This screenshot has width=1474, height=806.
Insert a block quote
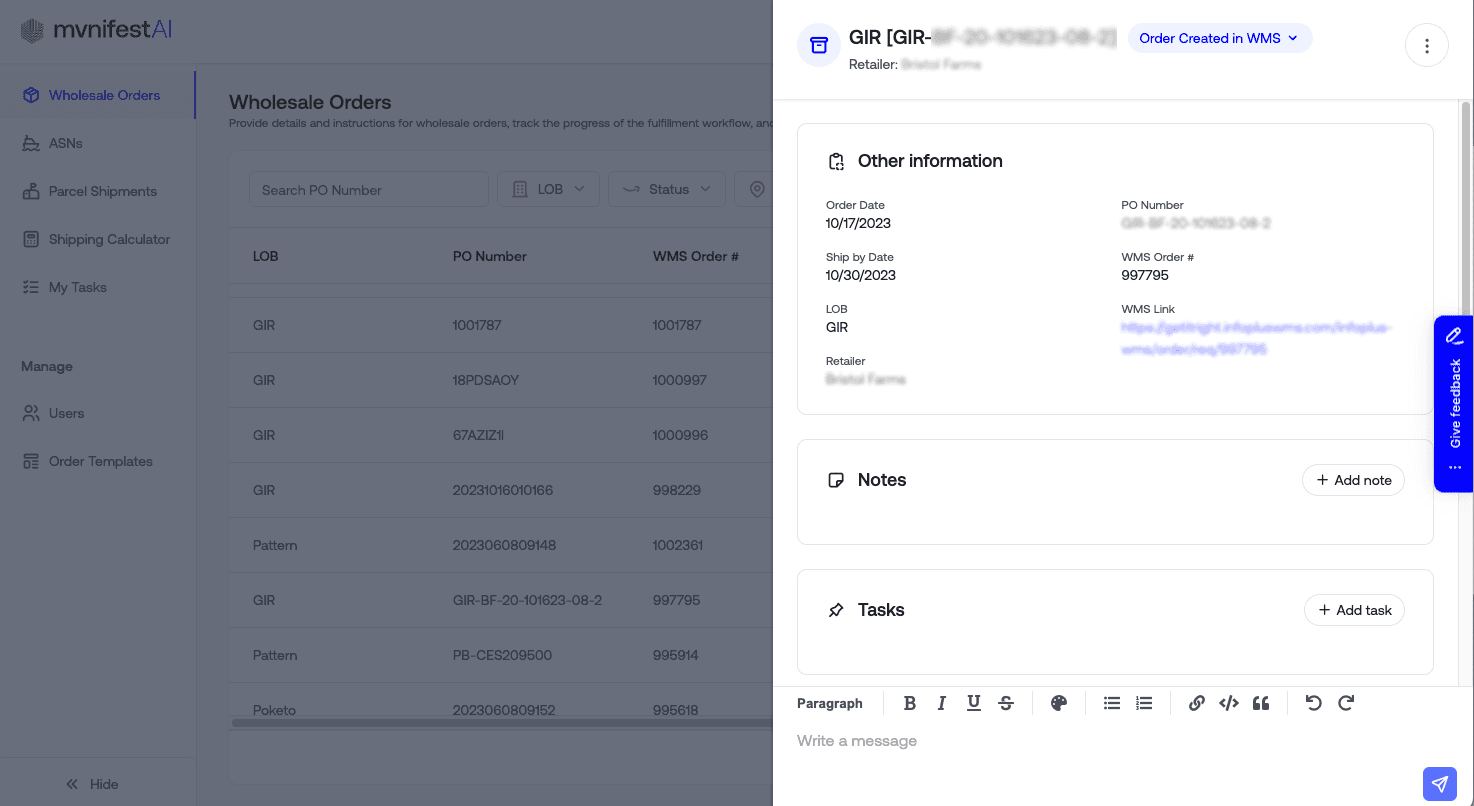[1261, 703]
